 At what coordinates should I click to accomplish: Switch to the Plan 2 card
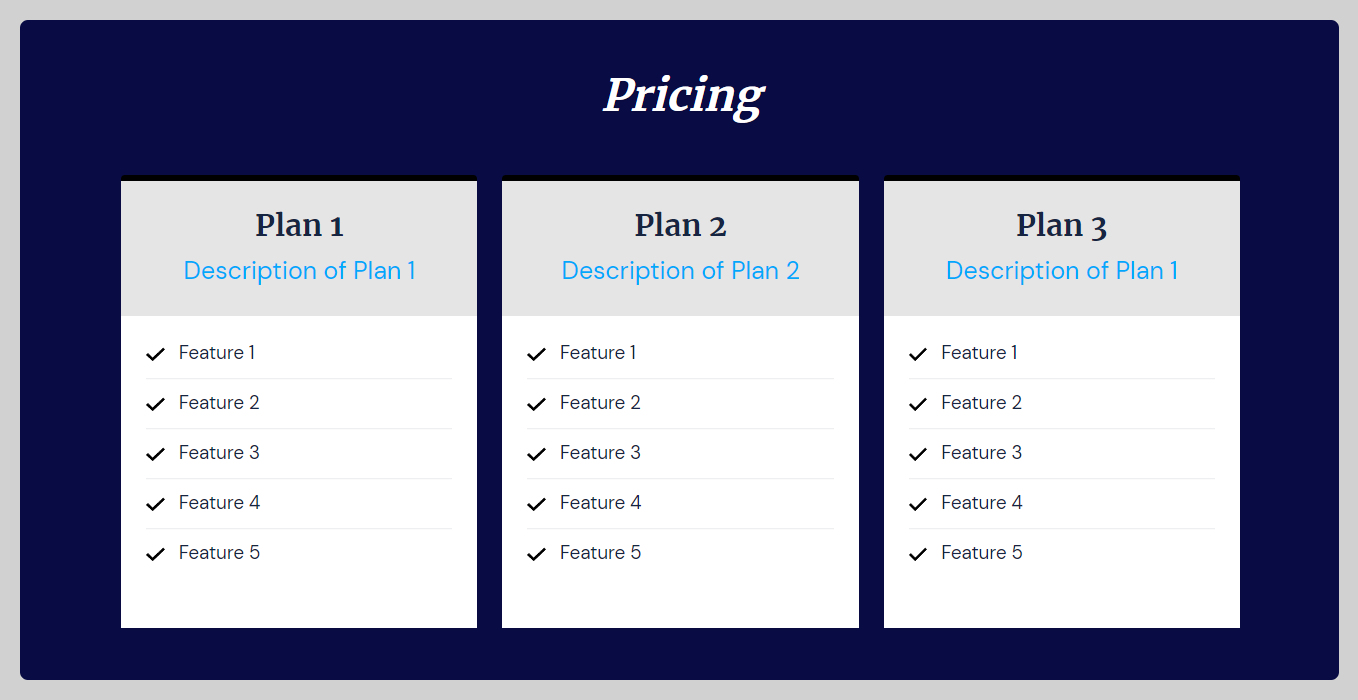680,400
